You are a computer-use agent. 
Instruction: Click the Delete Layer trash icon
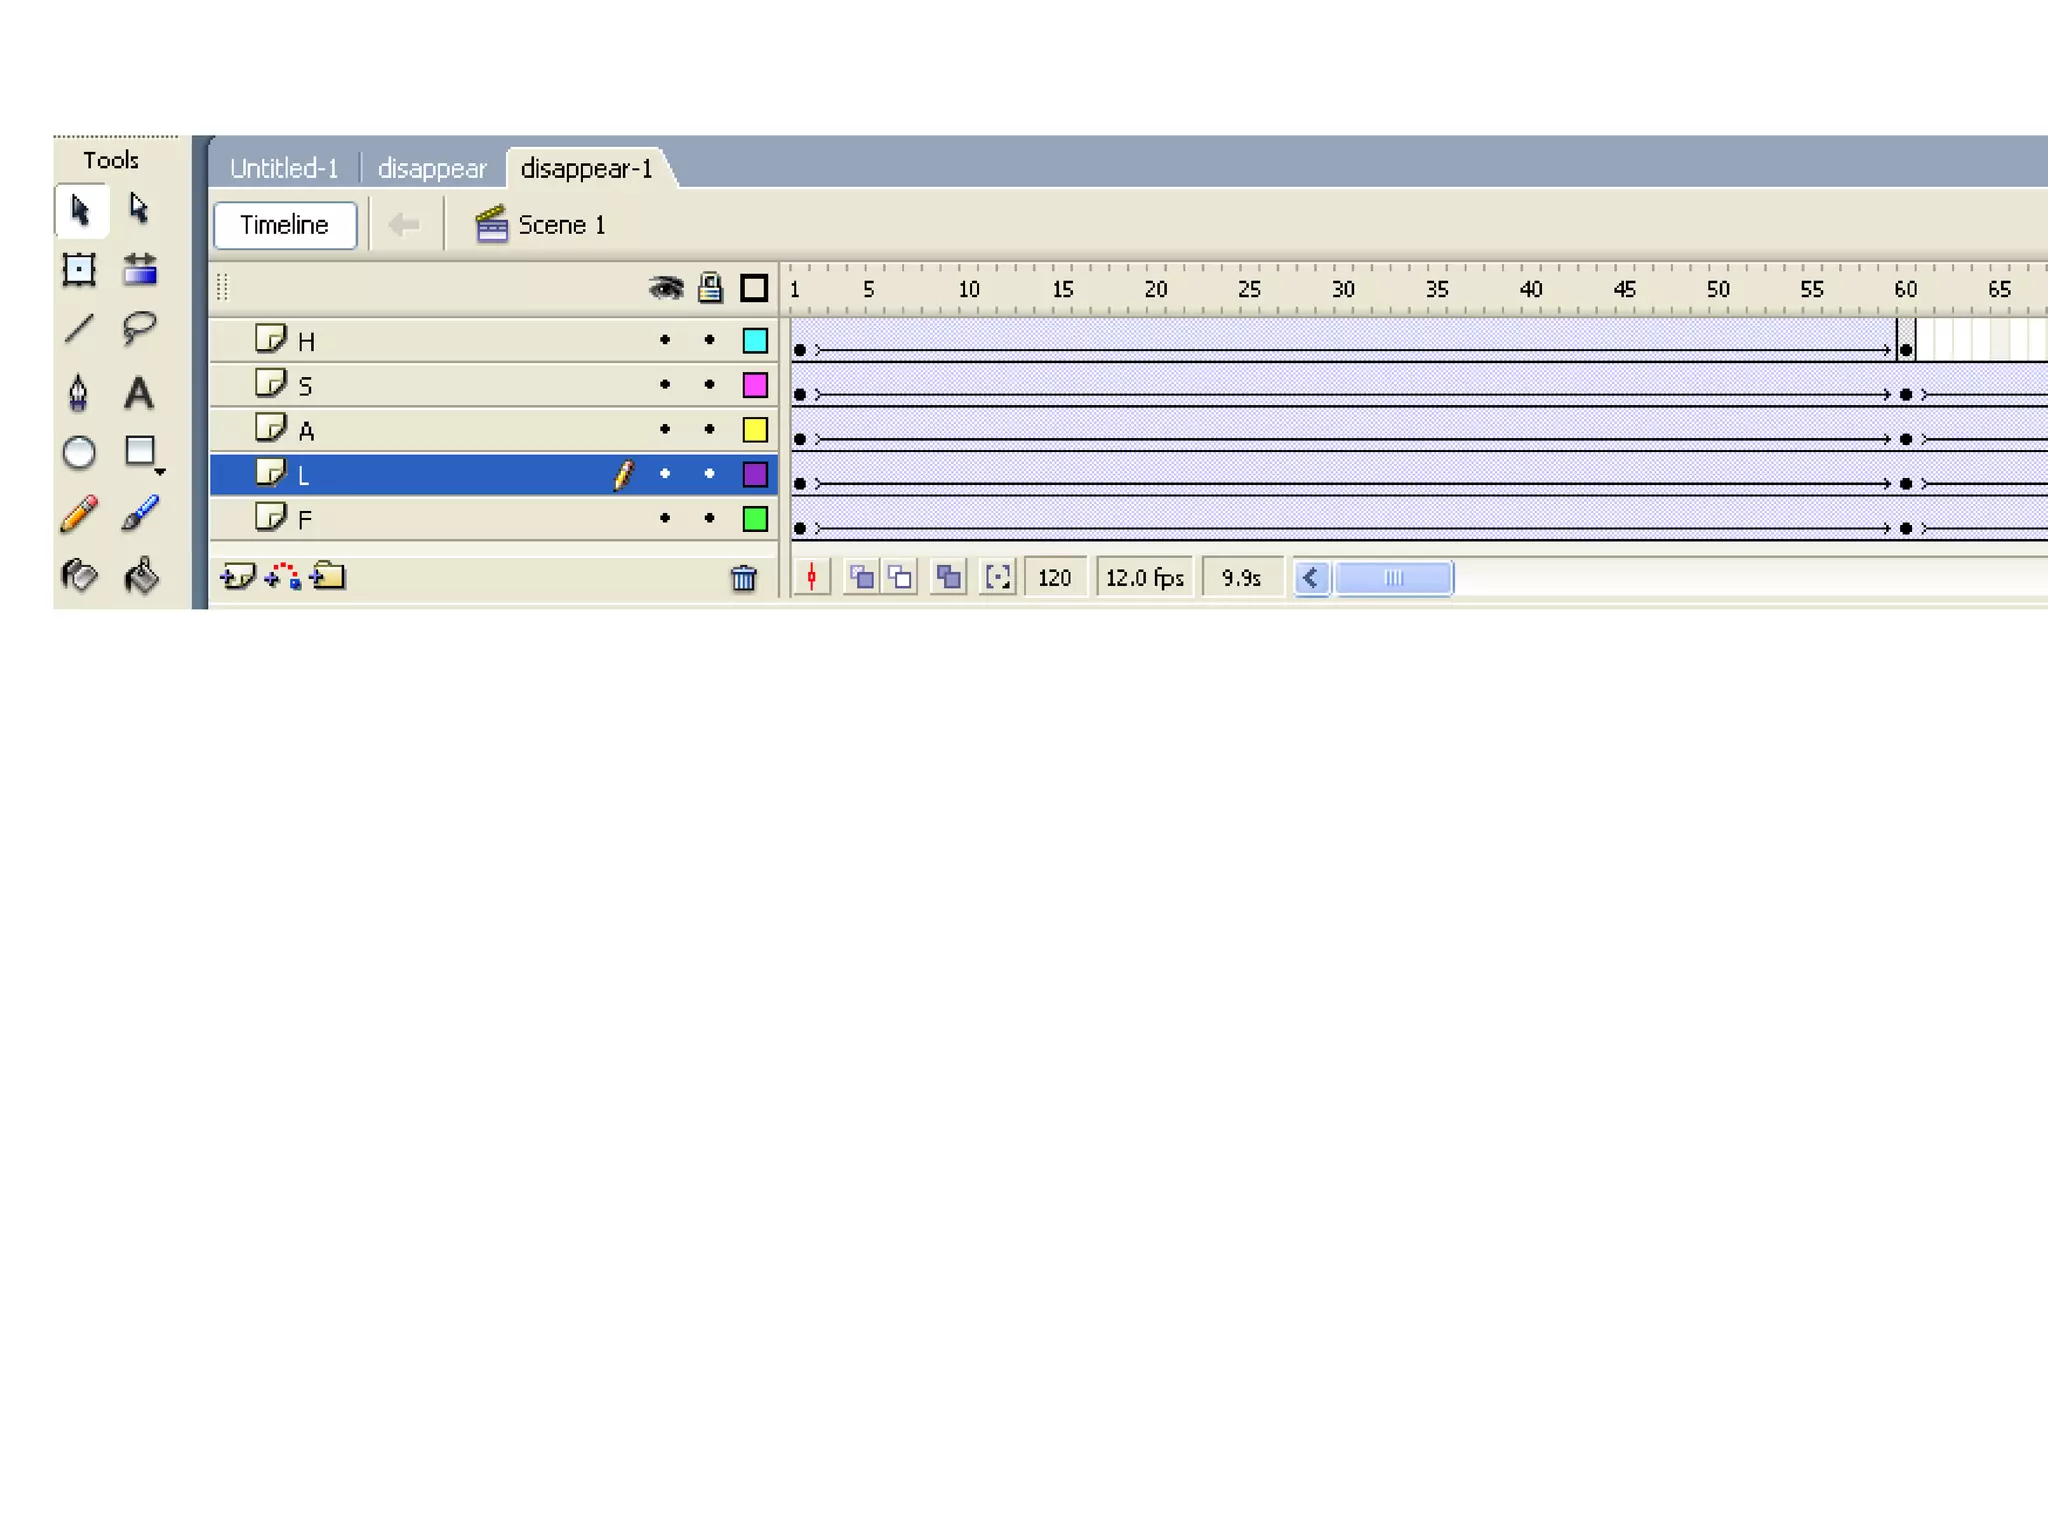pyautogui.click(x=743, y=578)
